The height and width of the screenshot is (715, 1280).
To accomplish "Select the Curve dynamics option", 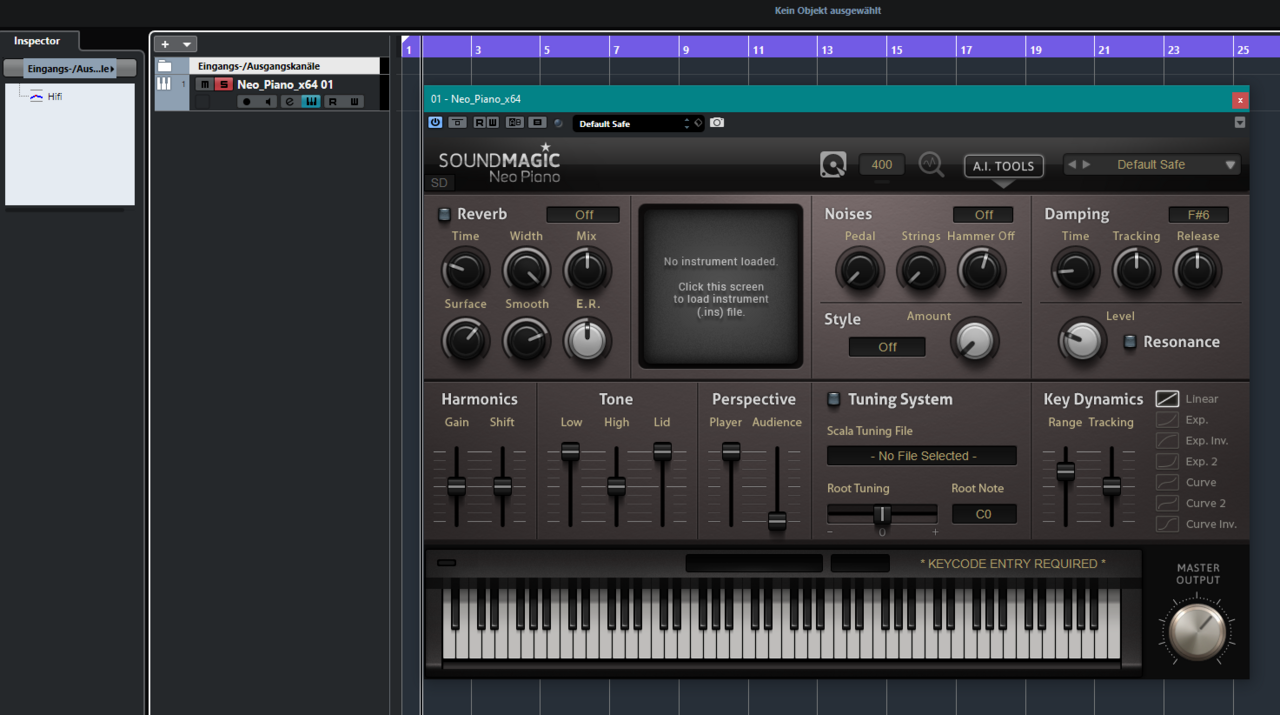I will (1167, 482).
